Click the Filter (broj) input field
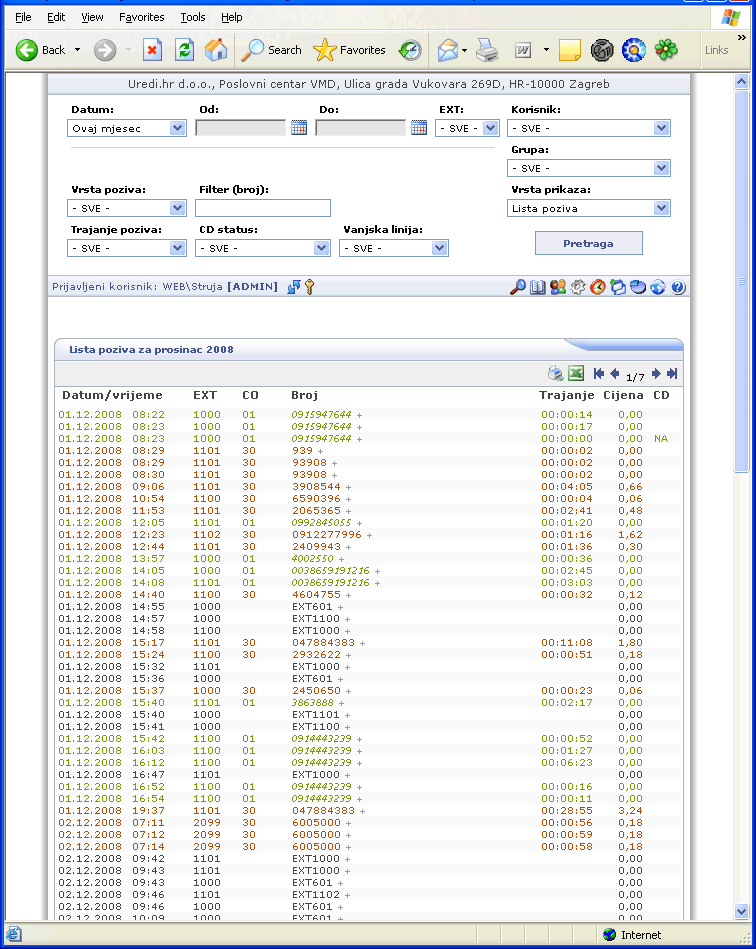756x949 pixels. tap(263, 208)
